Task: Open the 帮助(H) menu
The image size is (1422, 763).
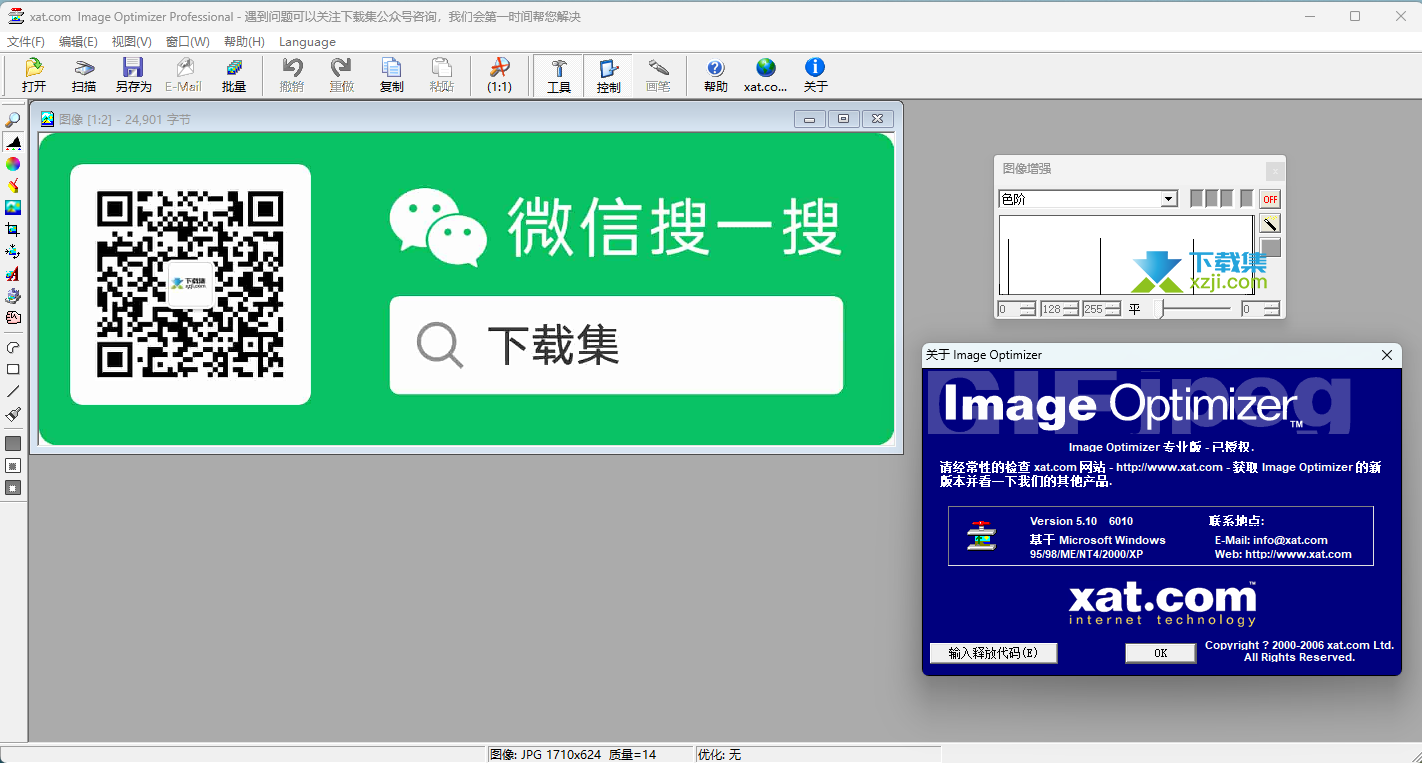Action: (244, 42)
